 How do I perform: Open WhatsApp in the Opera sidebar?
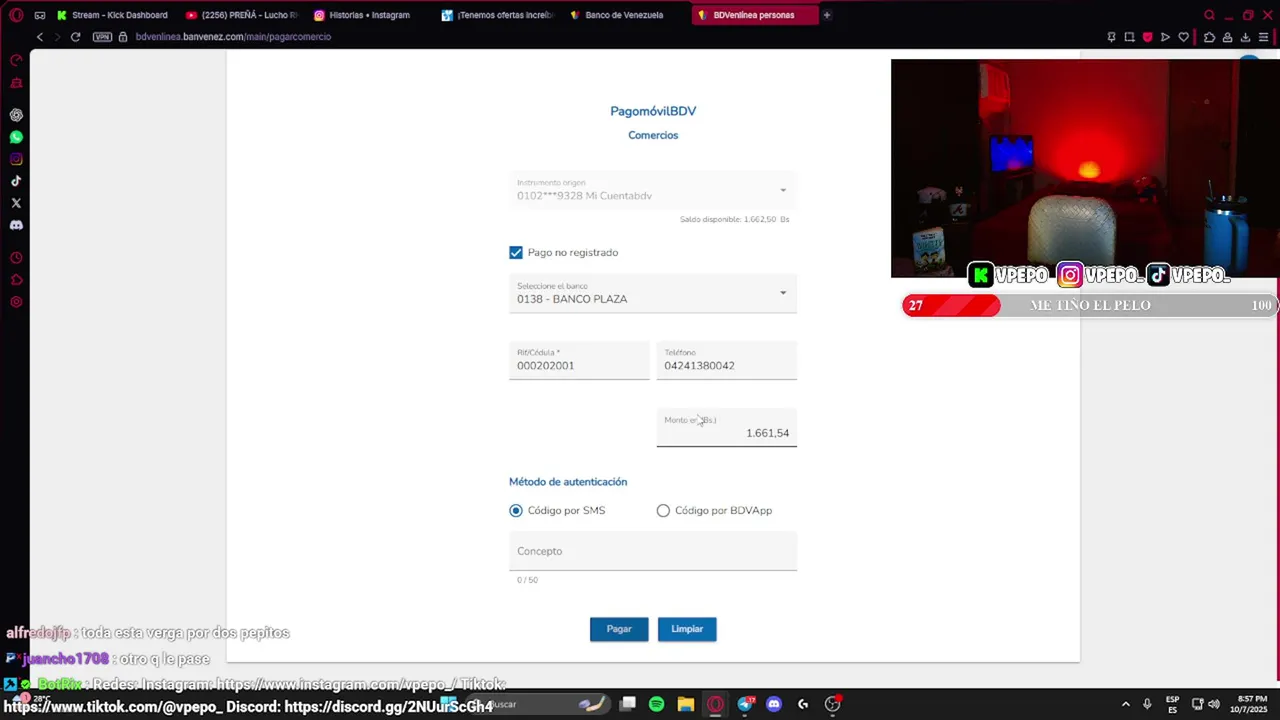coord(16,137)
